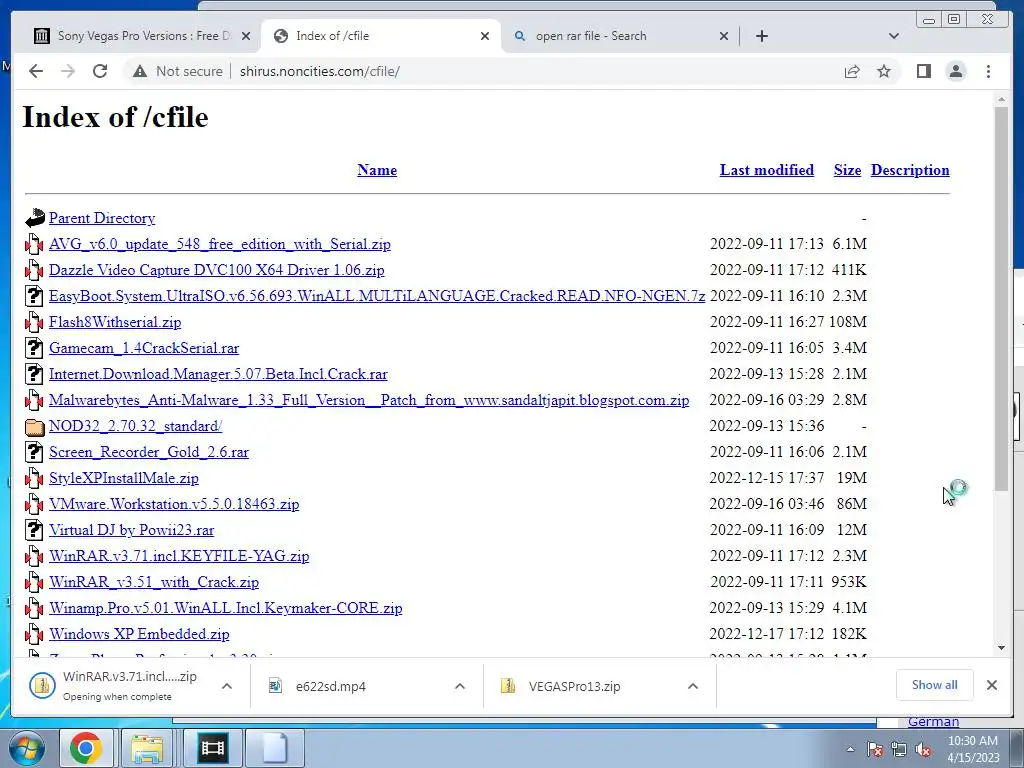Open the side panel icon

click(x=923, y=71)
